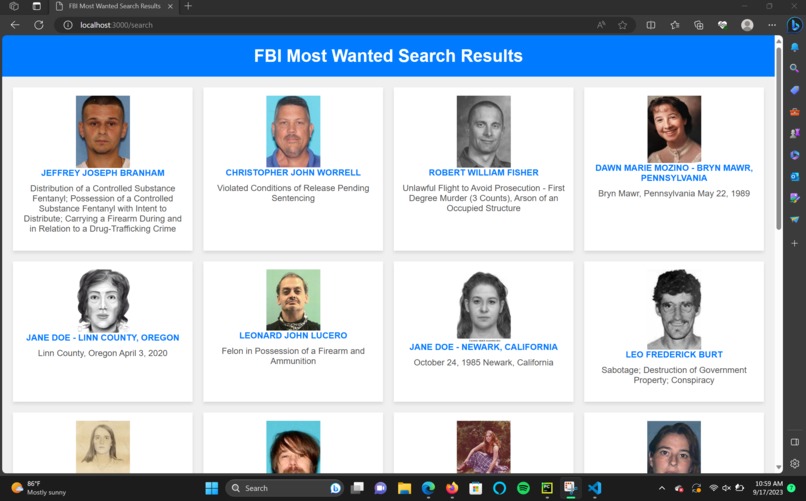Open a new browser tab
This screenshot has width=806, height=501.
tap(188, 6)
